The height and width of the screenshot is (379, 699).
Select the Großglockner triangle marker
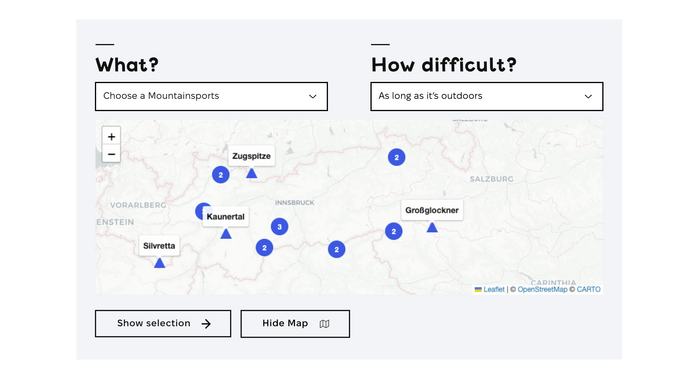click(432, 227)
